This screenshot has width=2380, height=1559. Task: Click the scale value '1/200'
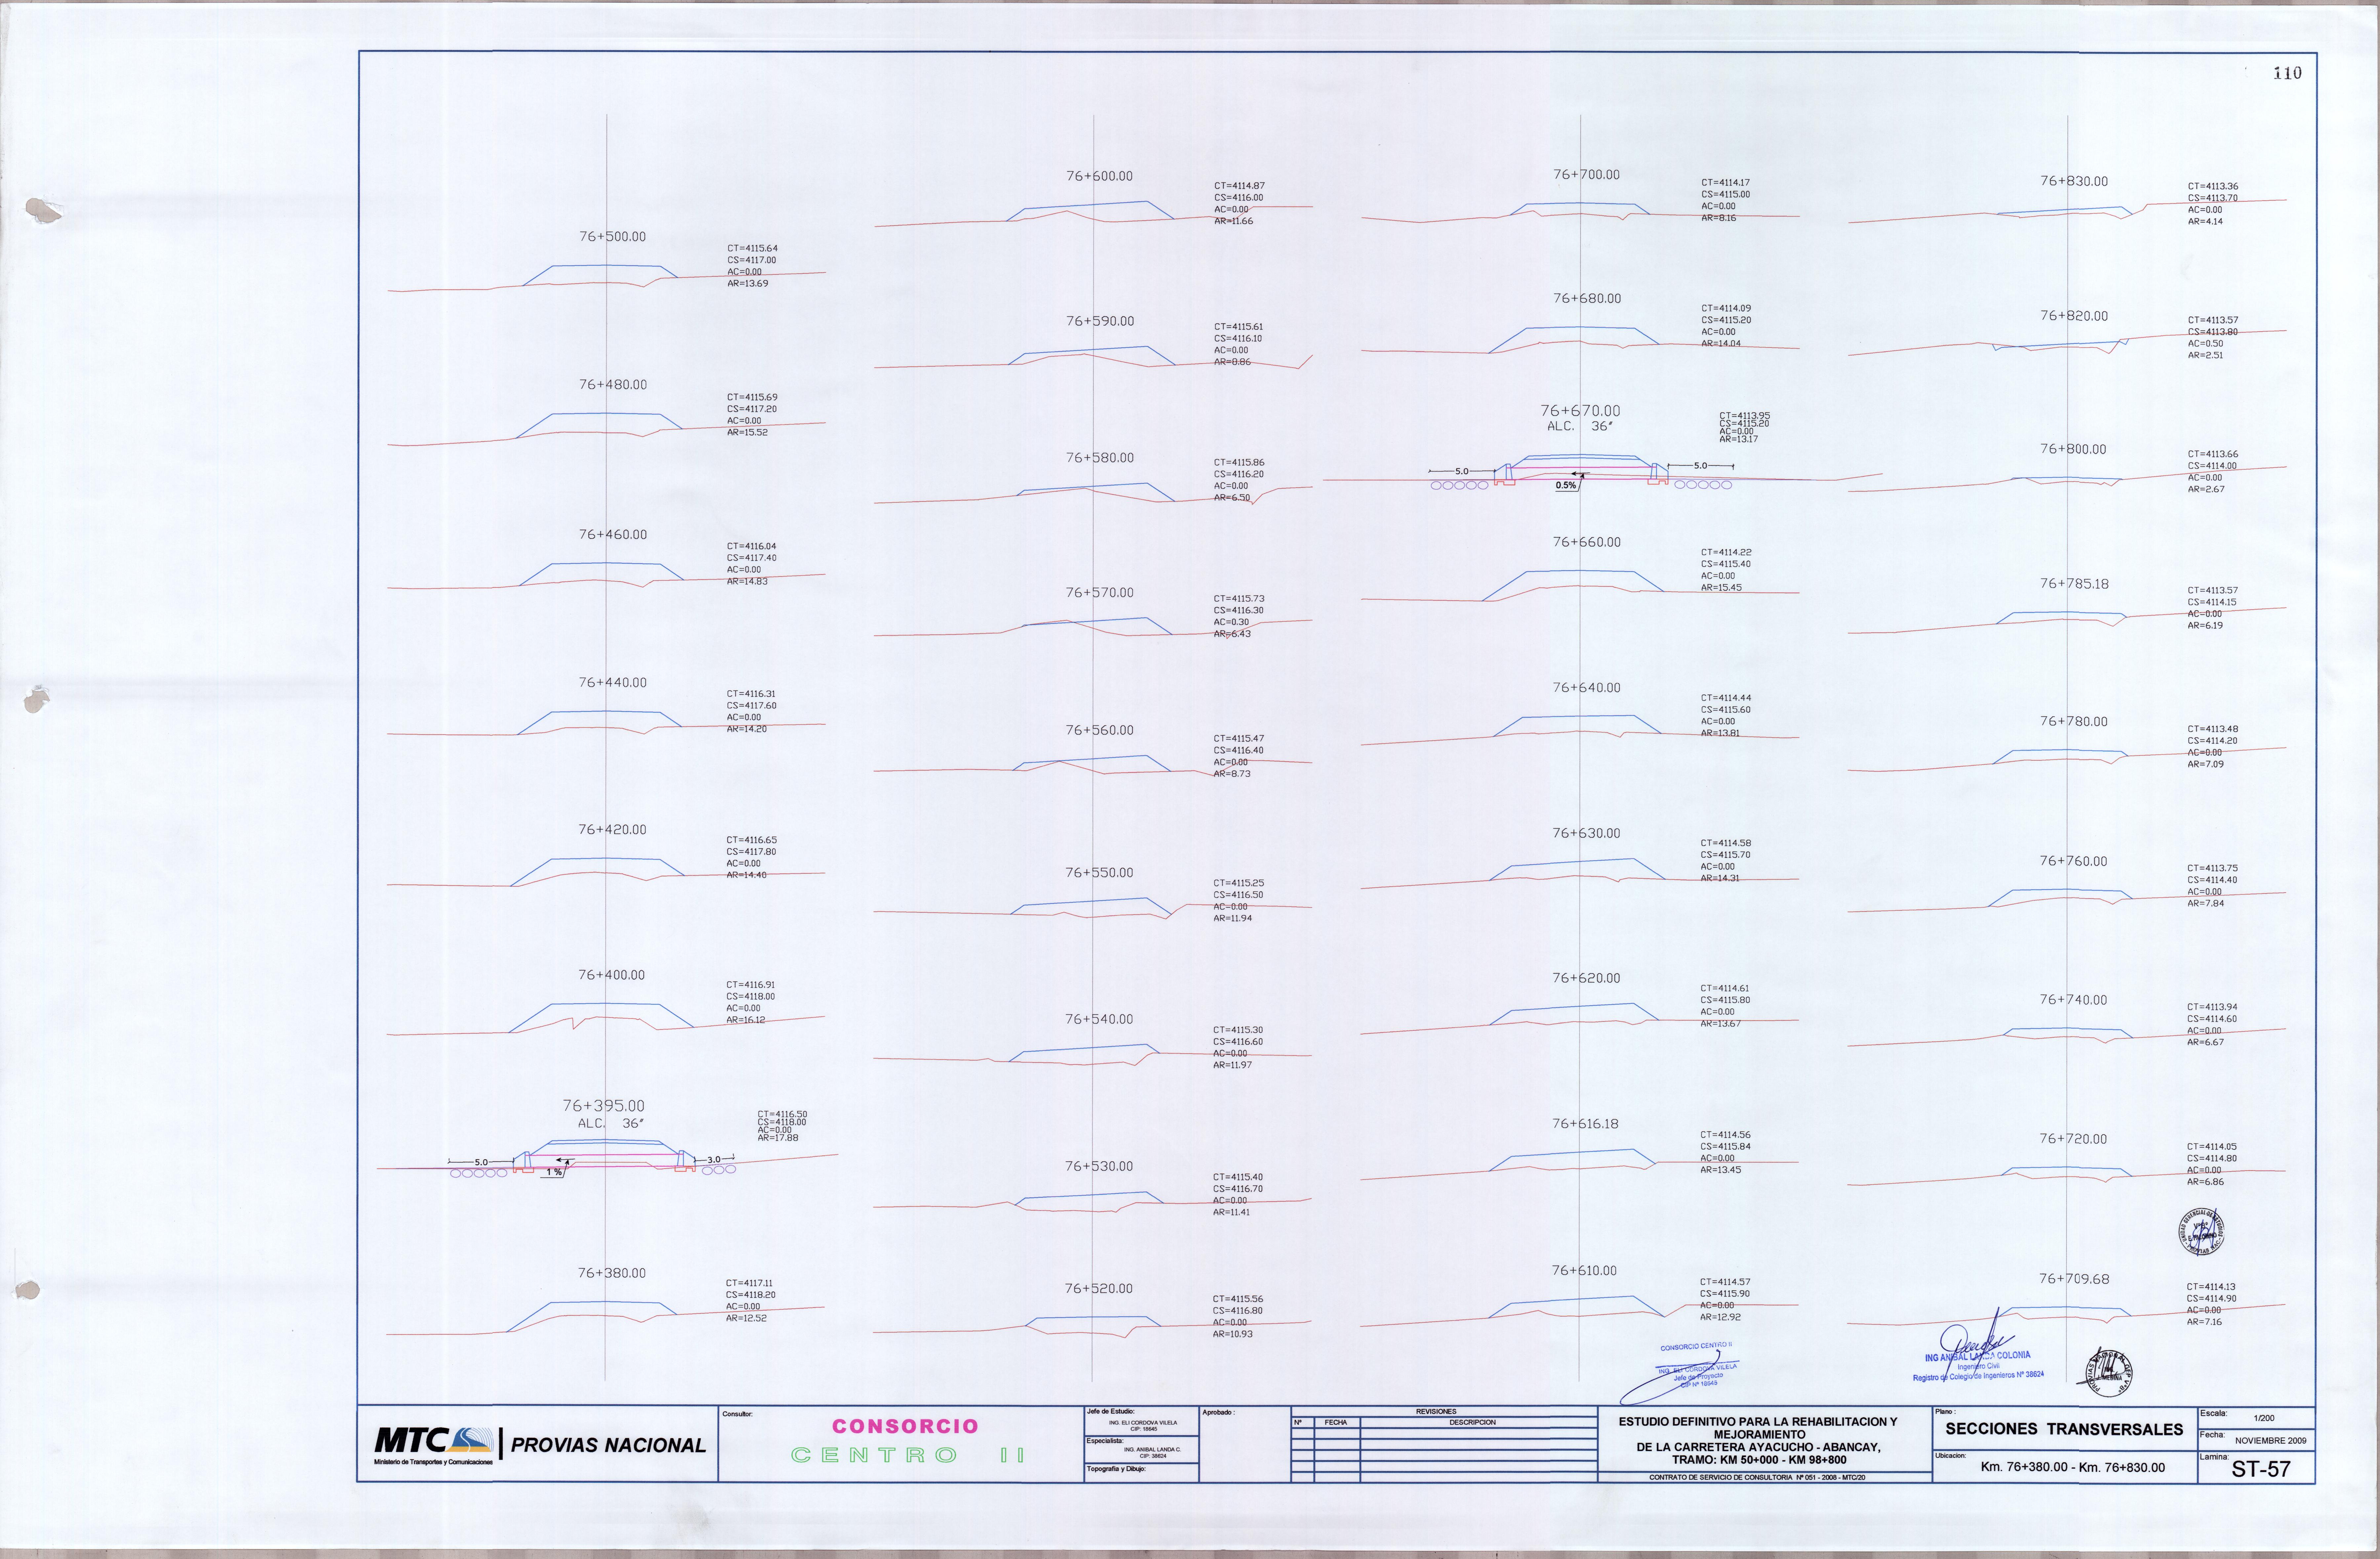point(2264,1418)
